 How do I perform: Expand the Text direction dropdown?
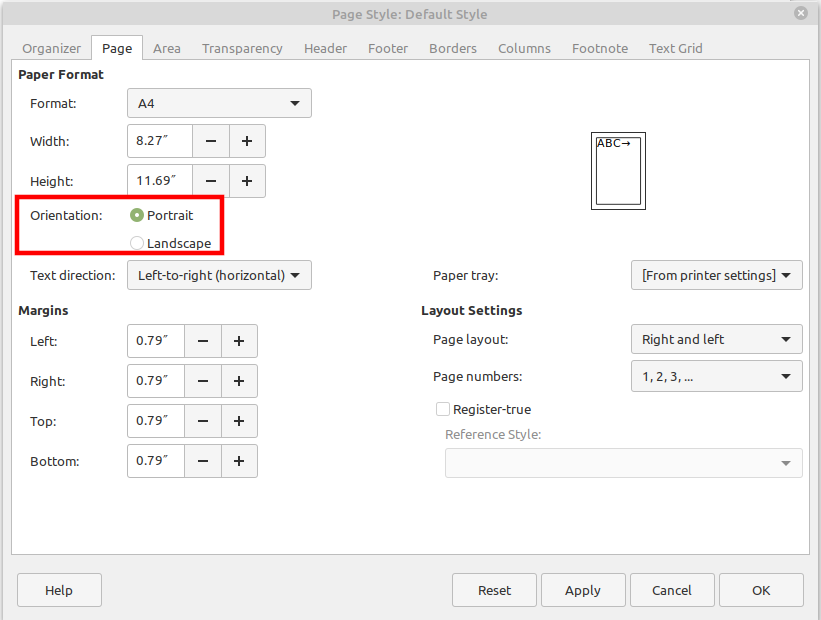[x=219, y=275]
